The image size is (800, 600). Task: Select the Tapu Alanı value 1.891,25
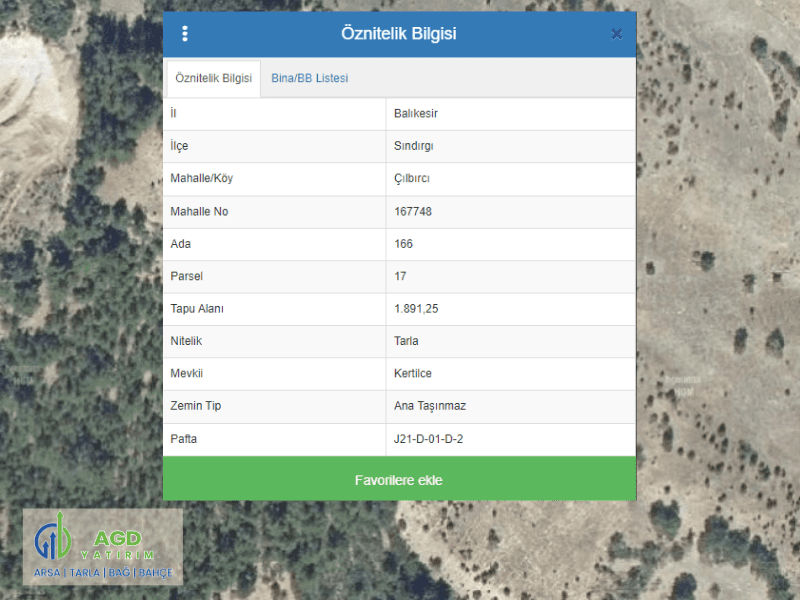416,309
